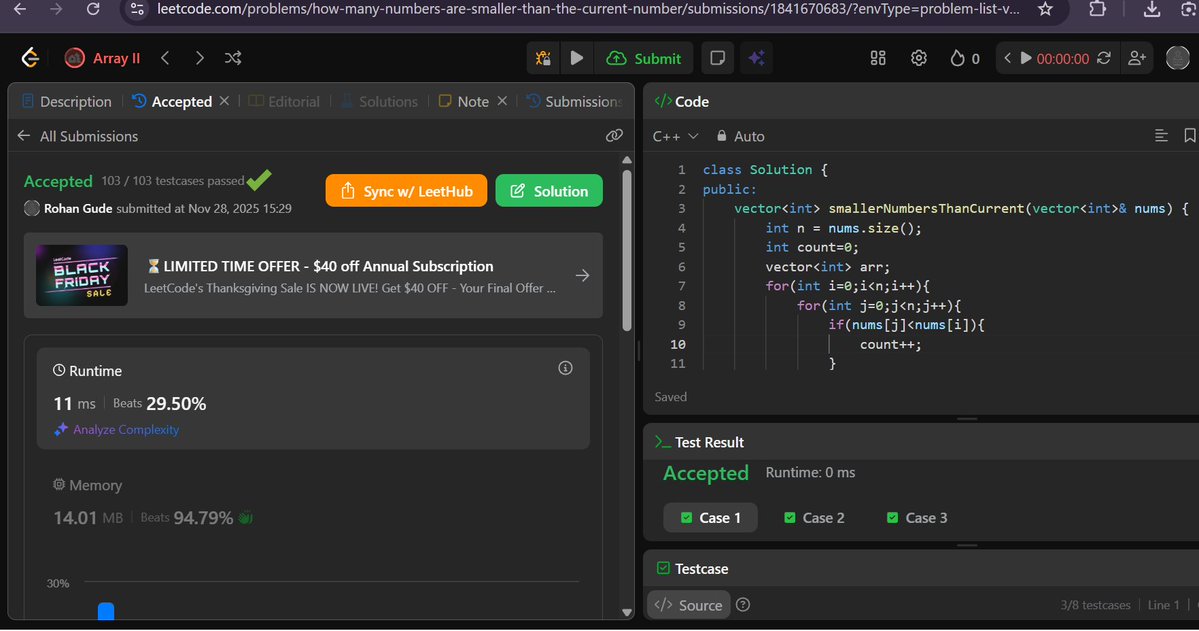The image size is (1199, 631).
Task: Click the Sync w/ LeetHub button
Action: (406, 190)
